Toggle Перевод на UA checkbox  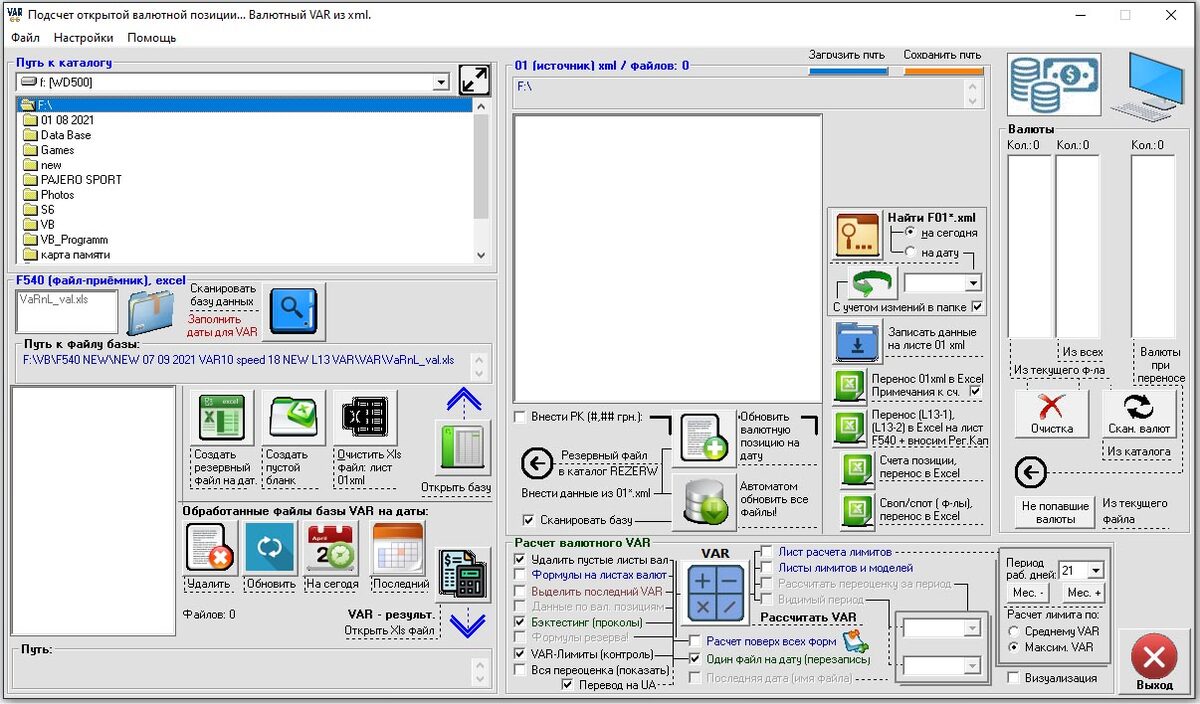click(568, 685)
